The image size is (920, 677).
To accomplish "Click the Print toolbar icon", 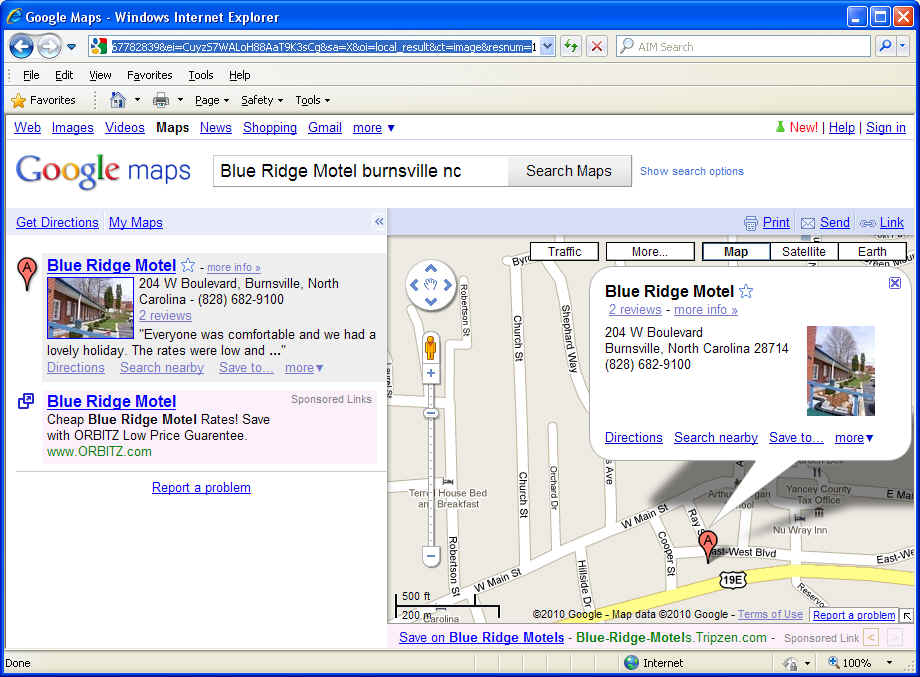I will pyautogui.click(x=161, y=100).
